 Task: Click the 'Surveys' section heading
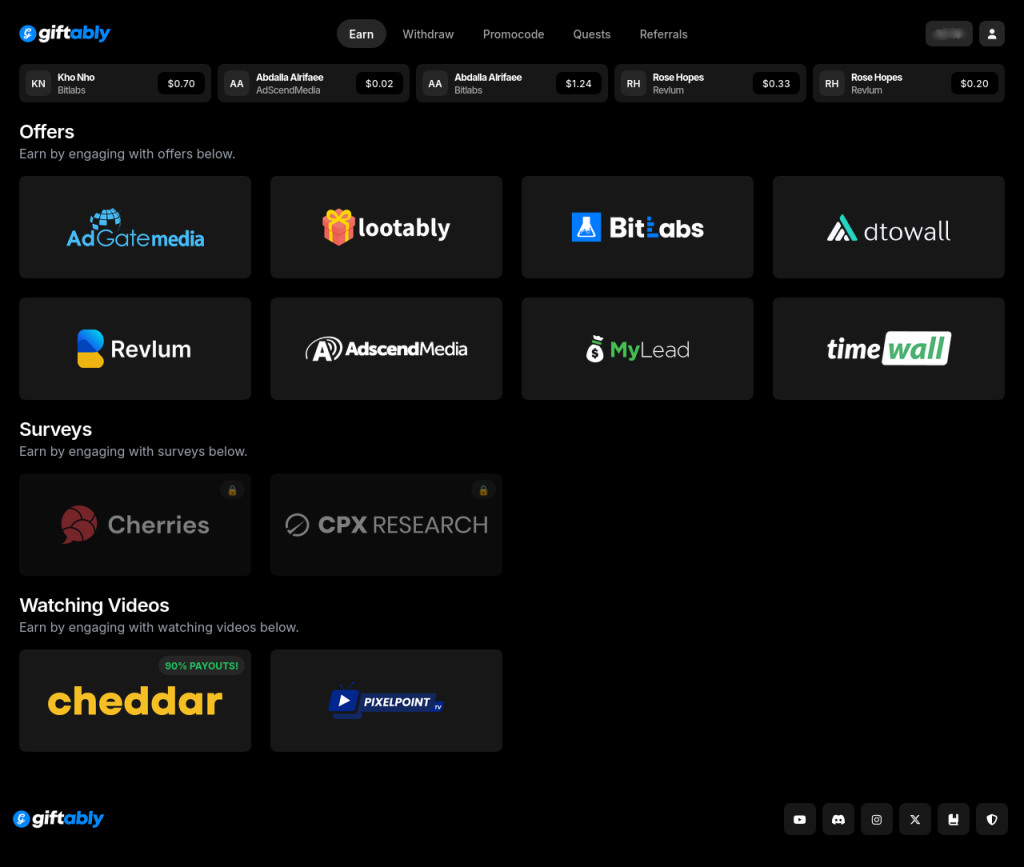click(x=56, y=430)
